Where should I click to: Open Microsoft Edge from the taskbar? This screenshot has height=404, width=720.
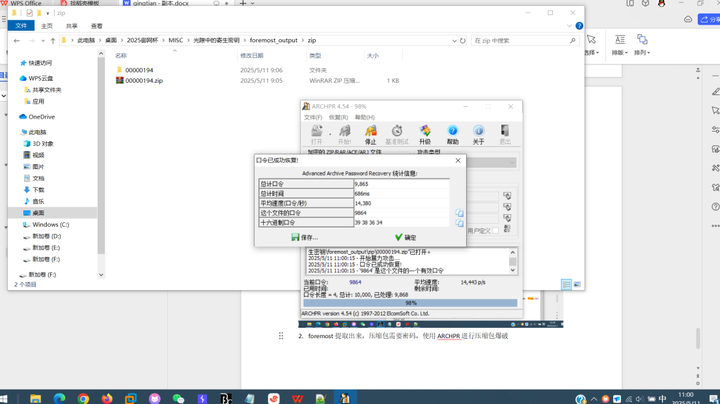[59, 398]
